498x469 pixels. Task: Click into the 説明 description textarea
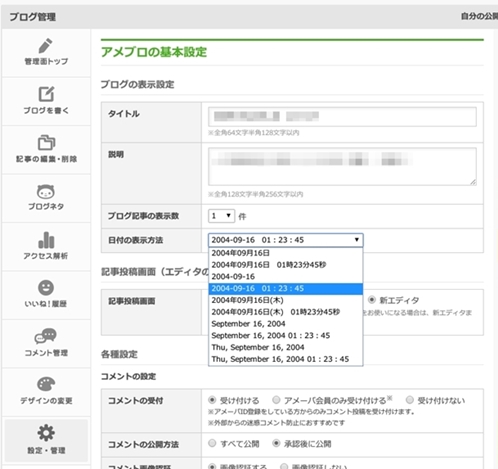(342, 166)
